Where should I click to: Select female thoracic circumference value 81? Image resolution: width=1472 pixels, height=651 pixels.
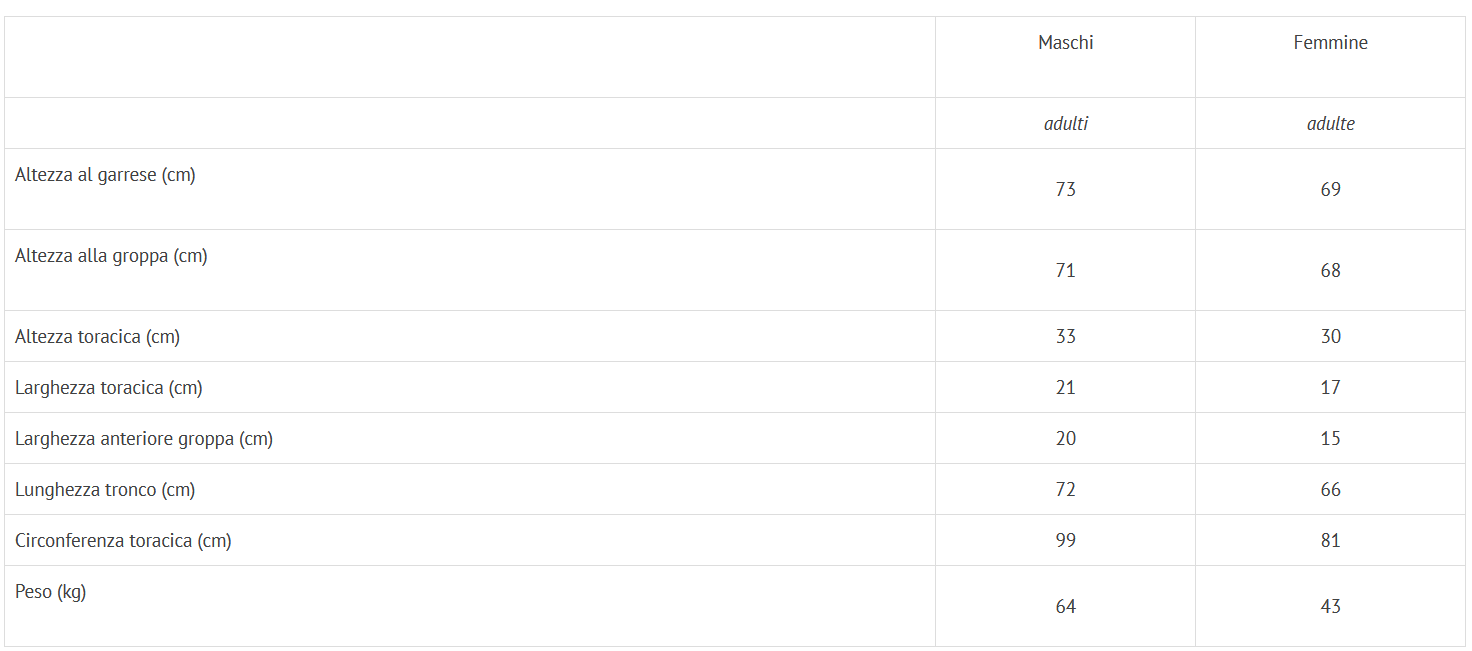1330,541
